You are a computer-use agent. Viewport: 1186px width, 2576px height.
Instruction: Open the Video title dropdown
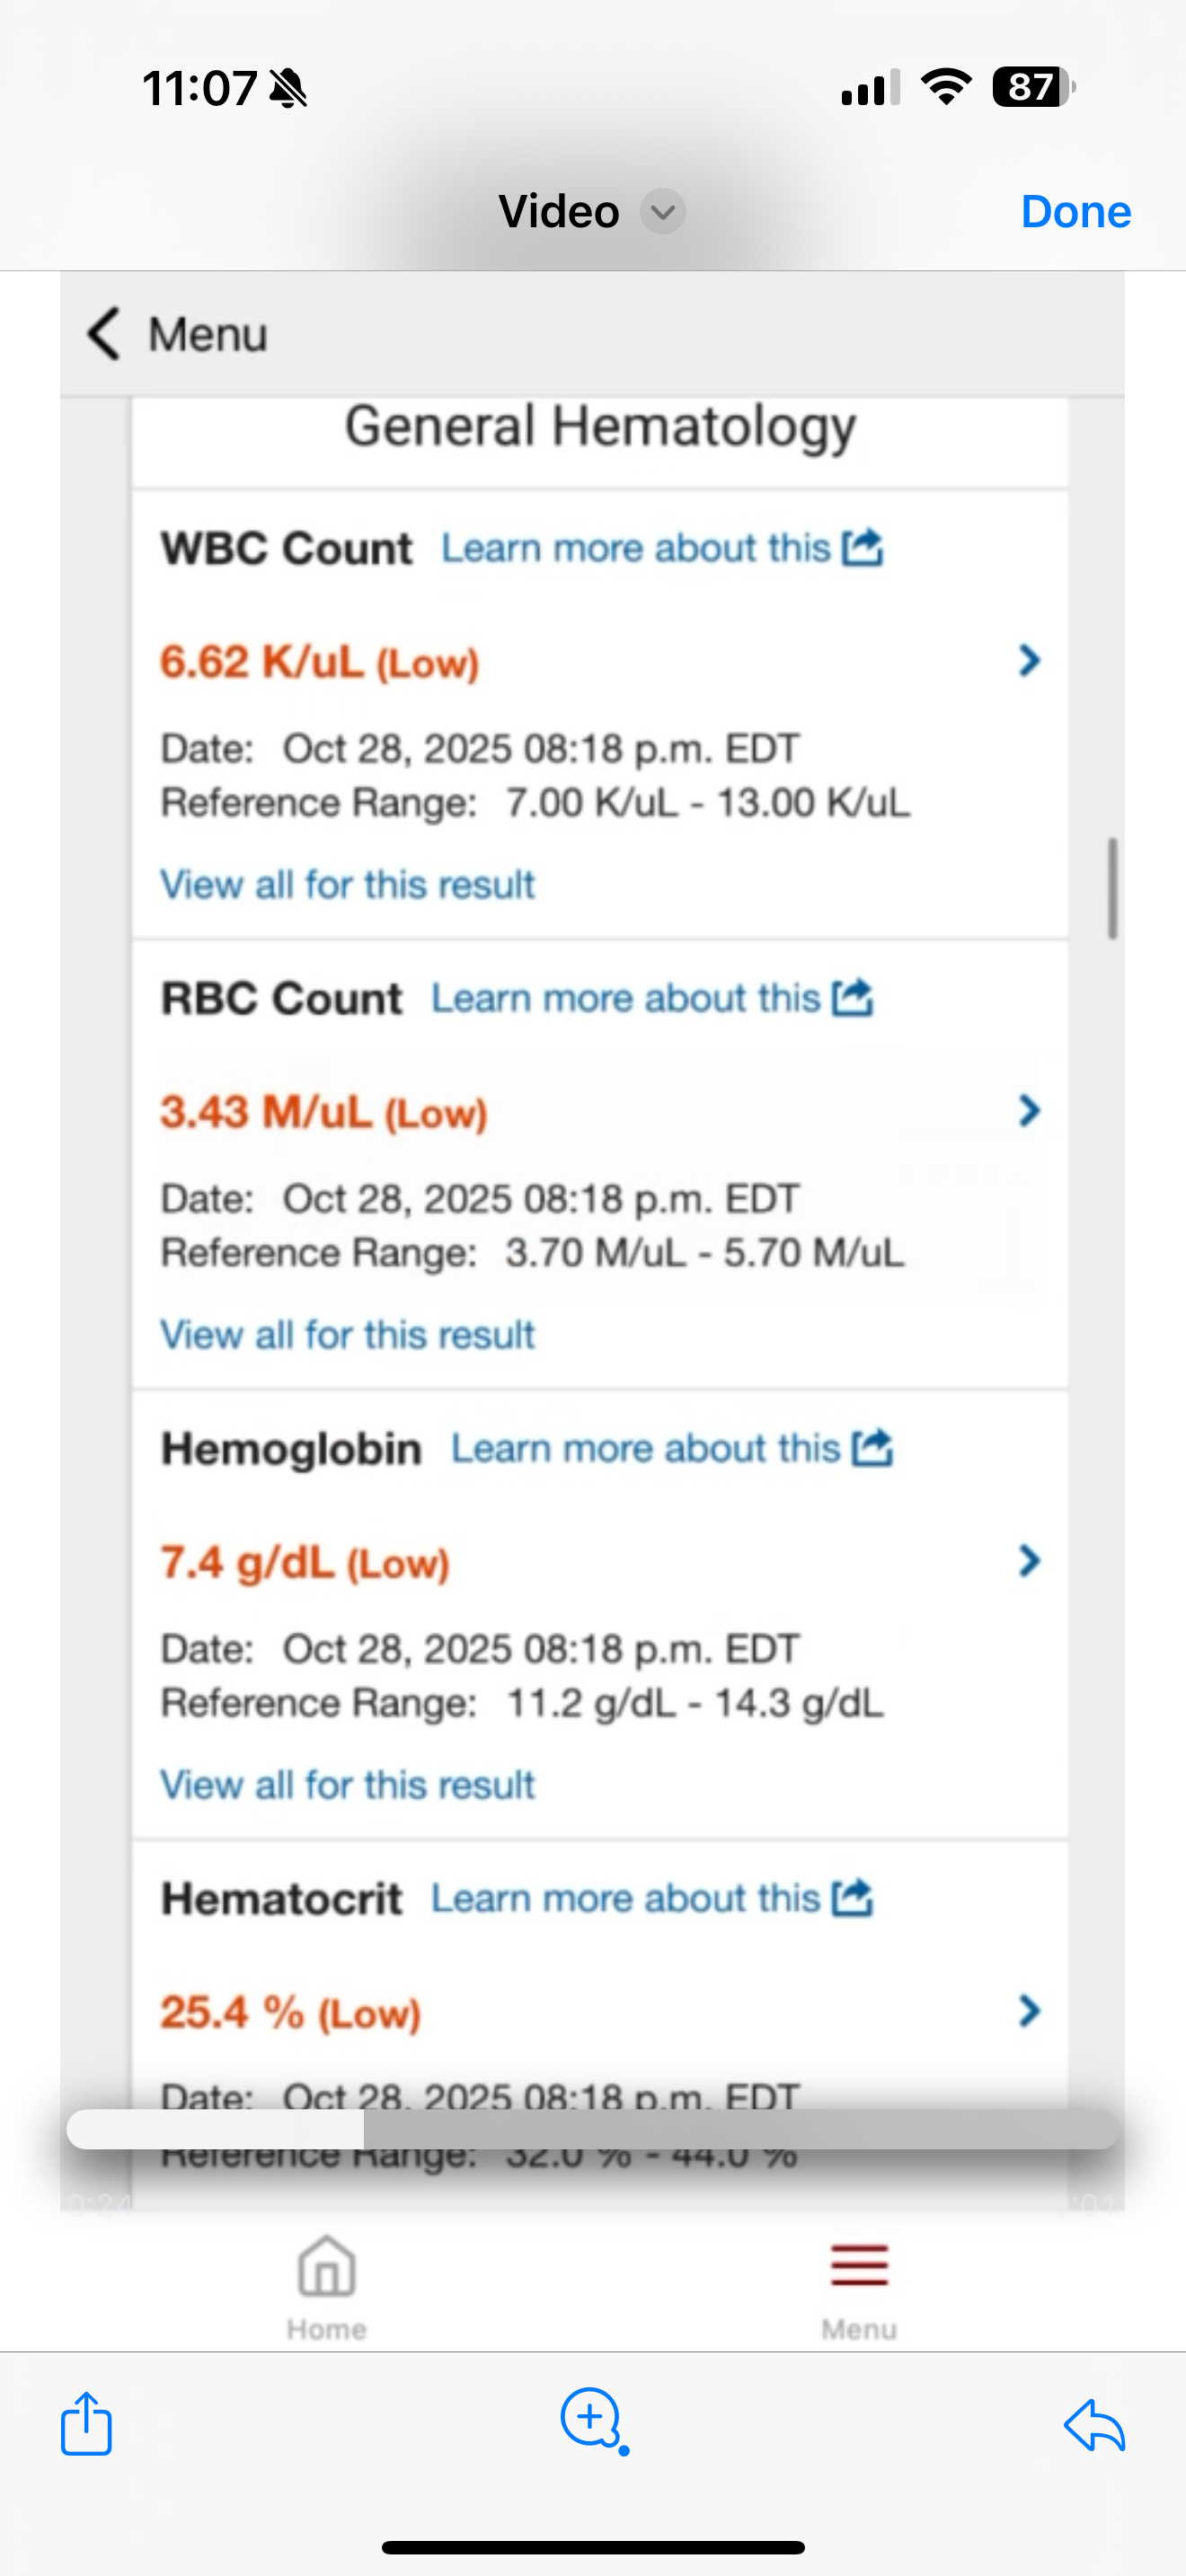click(x=662, y=212)
